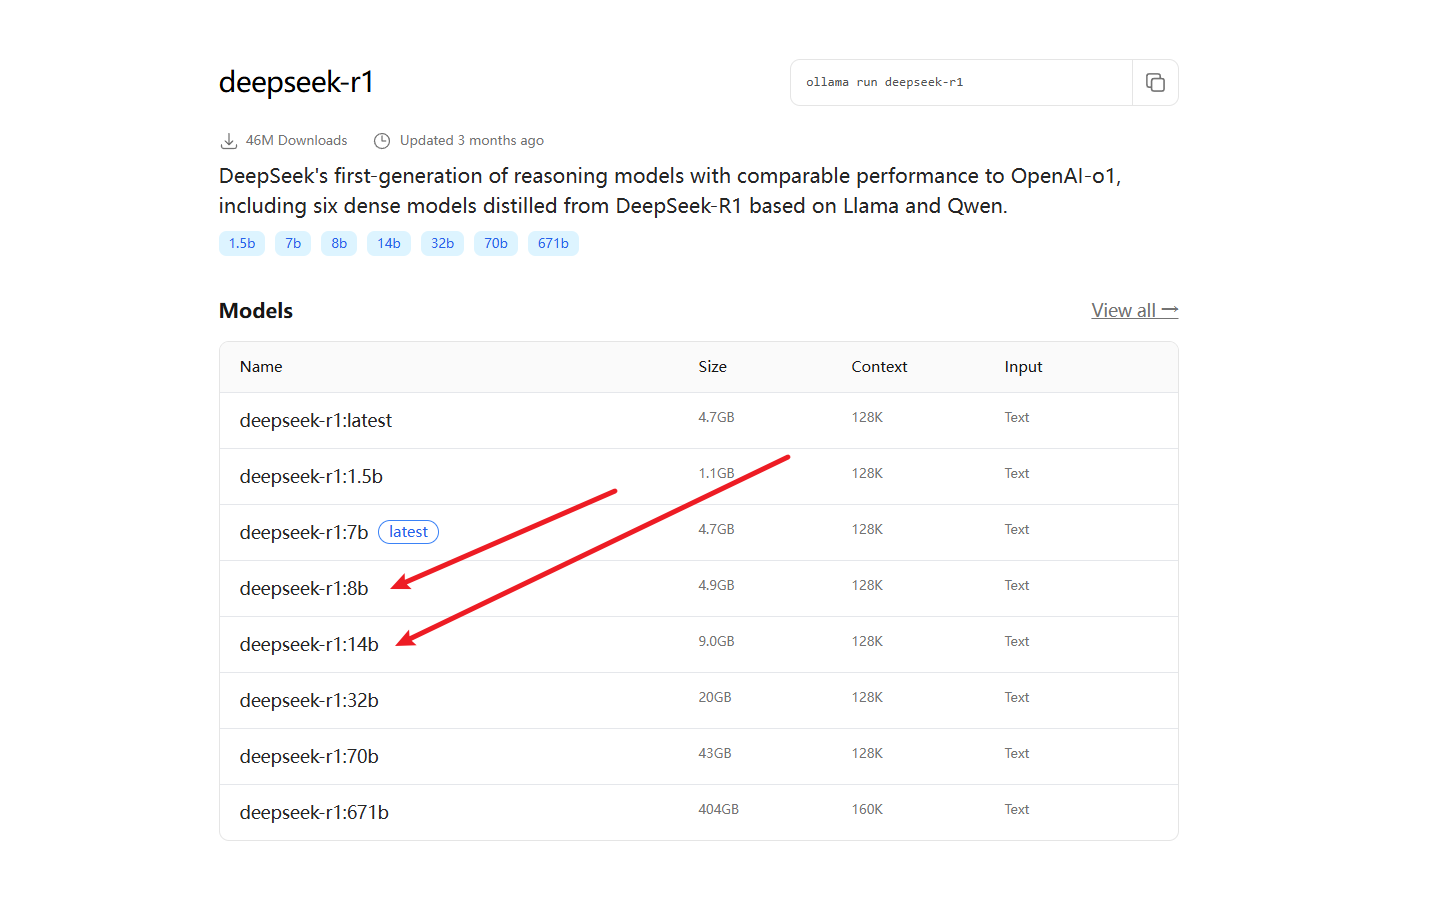Click the Context column header
This screenshot has width=1444, height=912.
880,367
